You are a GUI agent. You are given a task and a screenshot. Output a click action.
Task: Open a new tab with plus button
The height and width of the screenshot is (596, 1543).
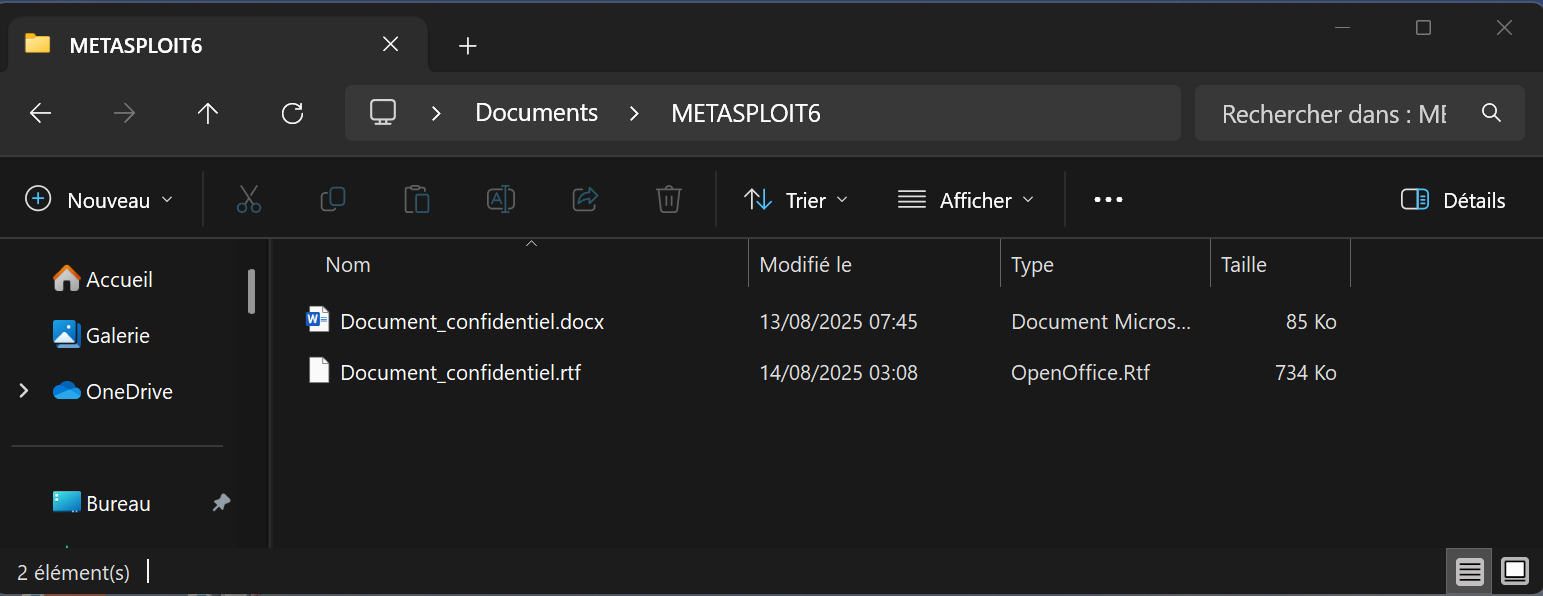(x=467, y=46)
